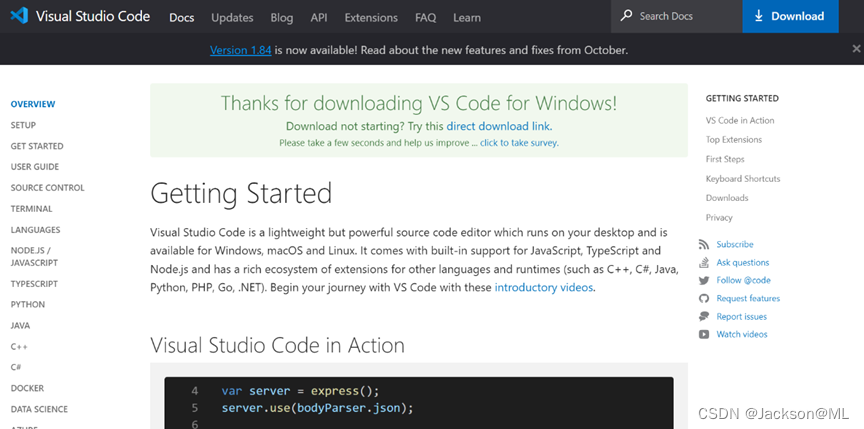The image size is (864, 429).
Task: Click the search magnifier icon
Action: tap(627, 15)
